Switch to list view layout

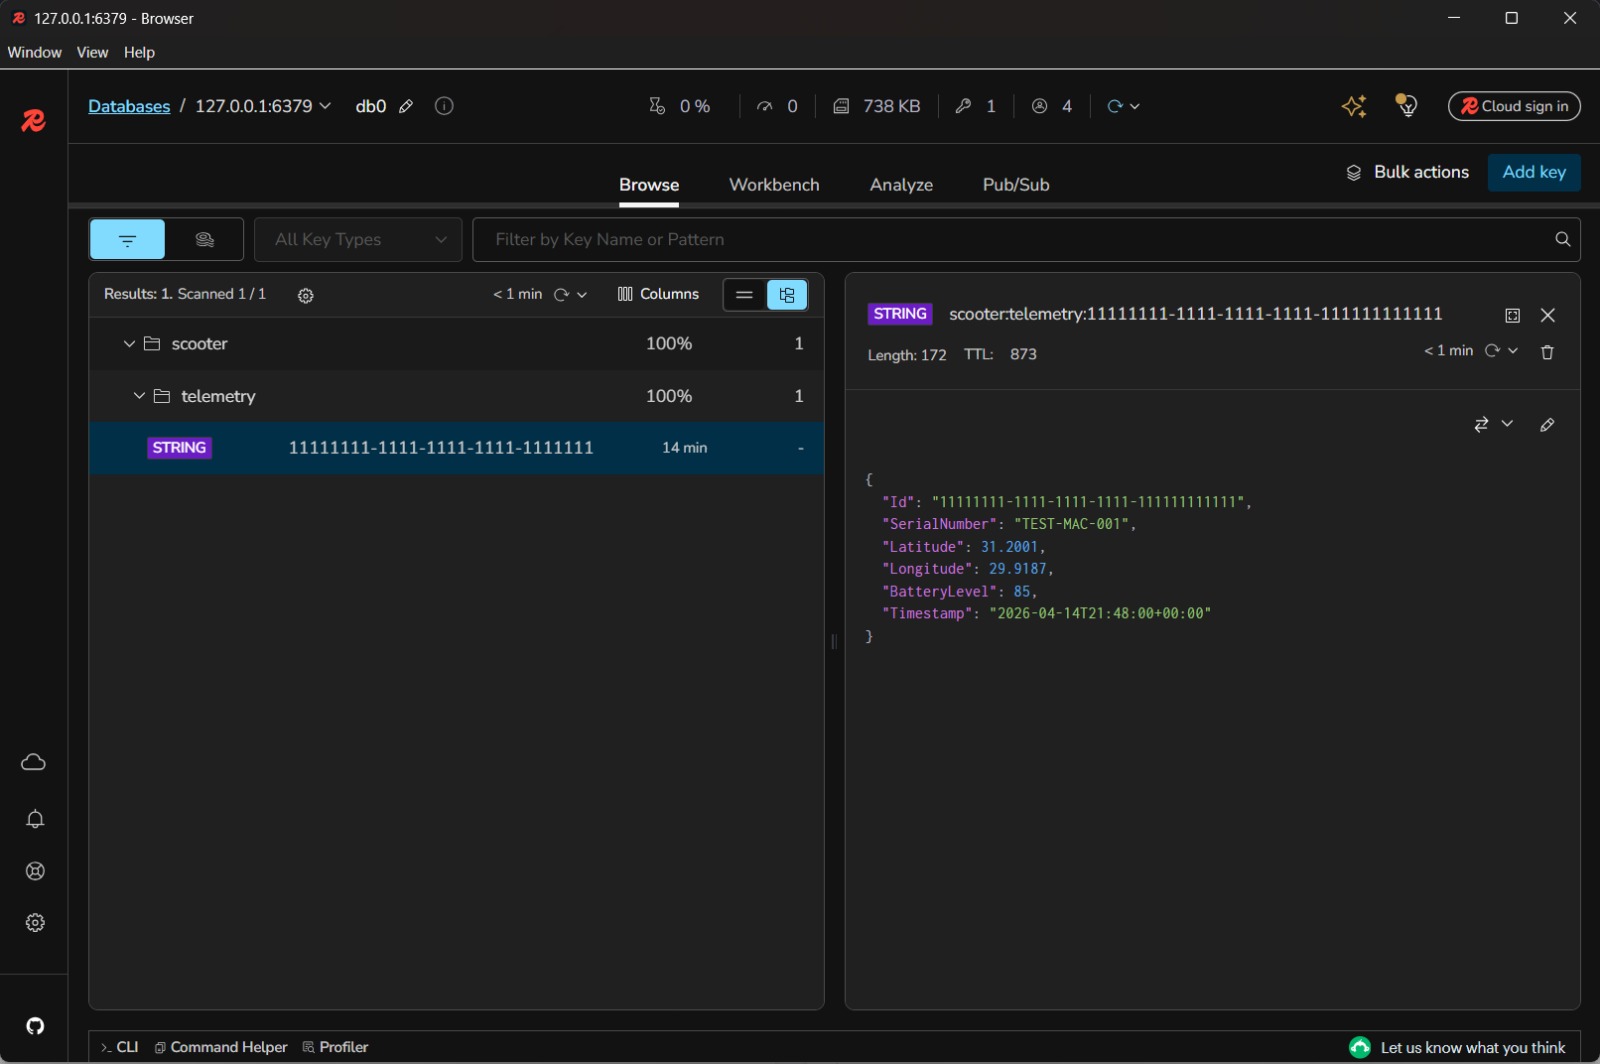(744, 295)
